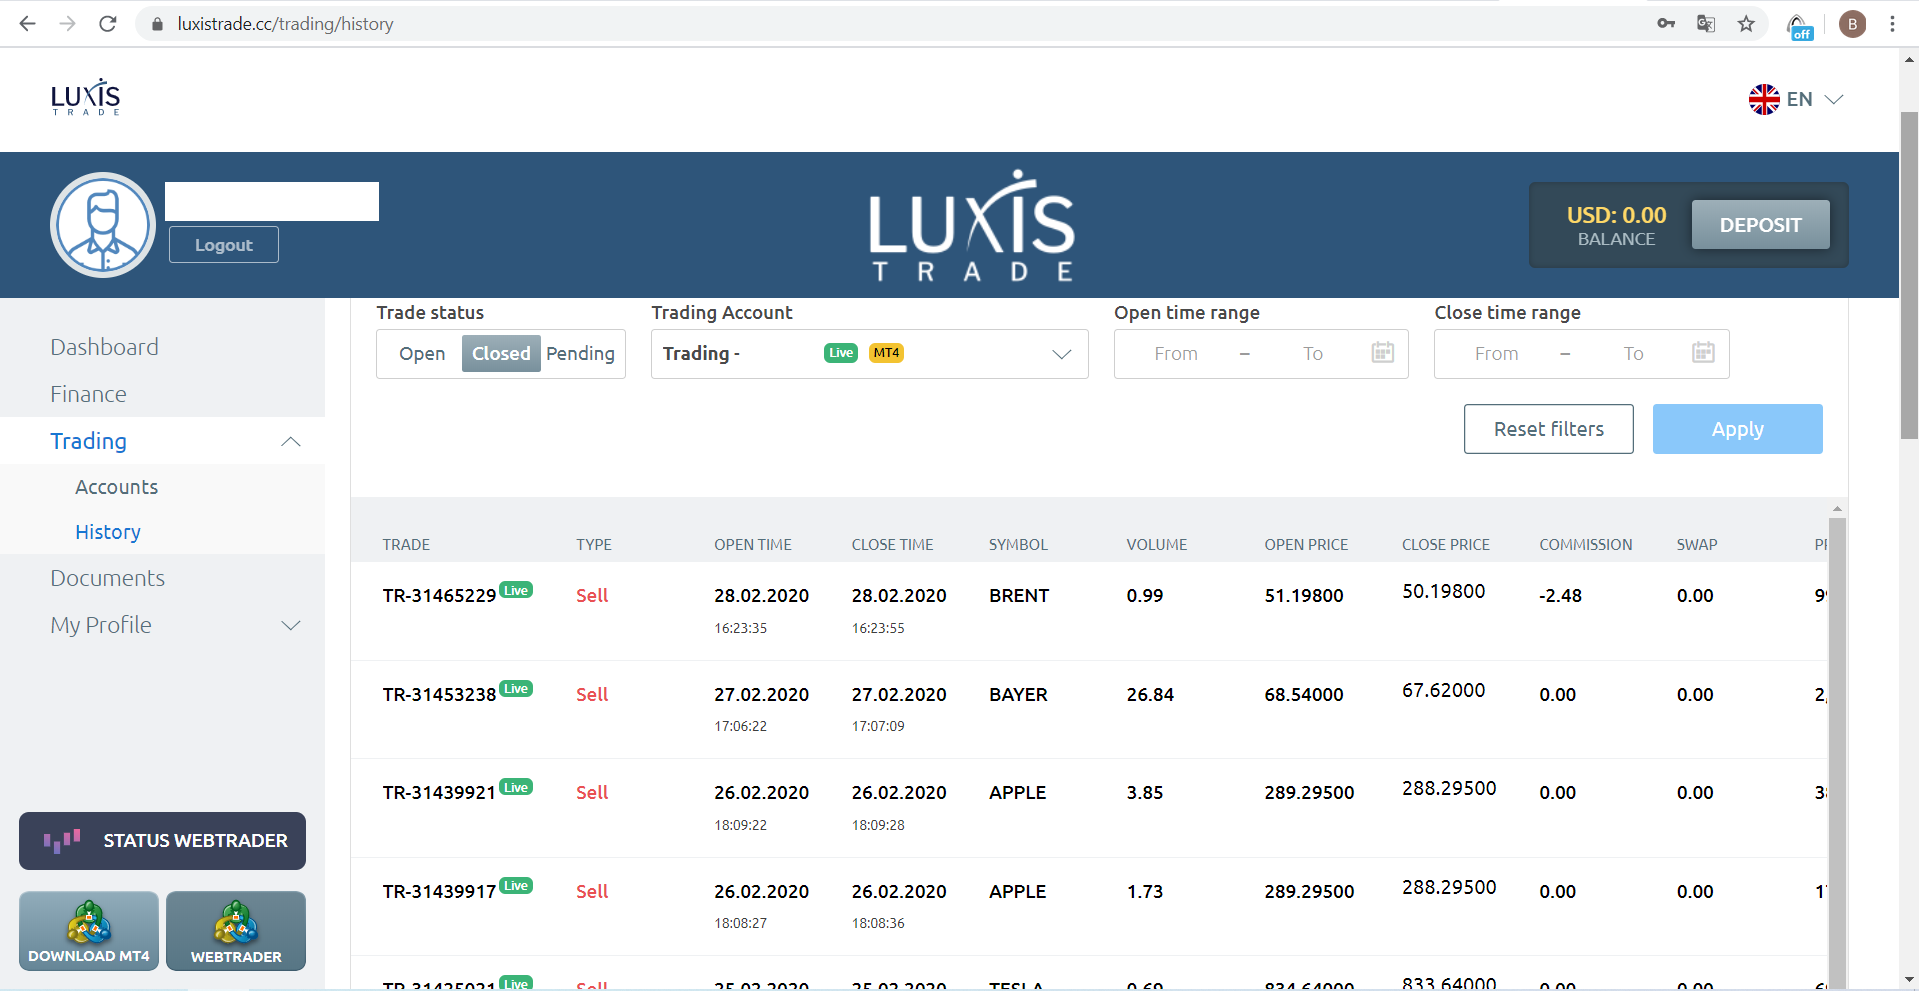This screenshot has width=1919, height=991.
Task: Click the Close time range From field
Action: (x=1496, y=354)
